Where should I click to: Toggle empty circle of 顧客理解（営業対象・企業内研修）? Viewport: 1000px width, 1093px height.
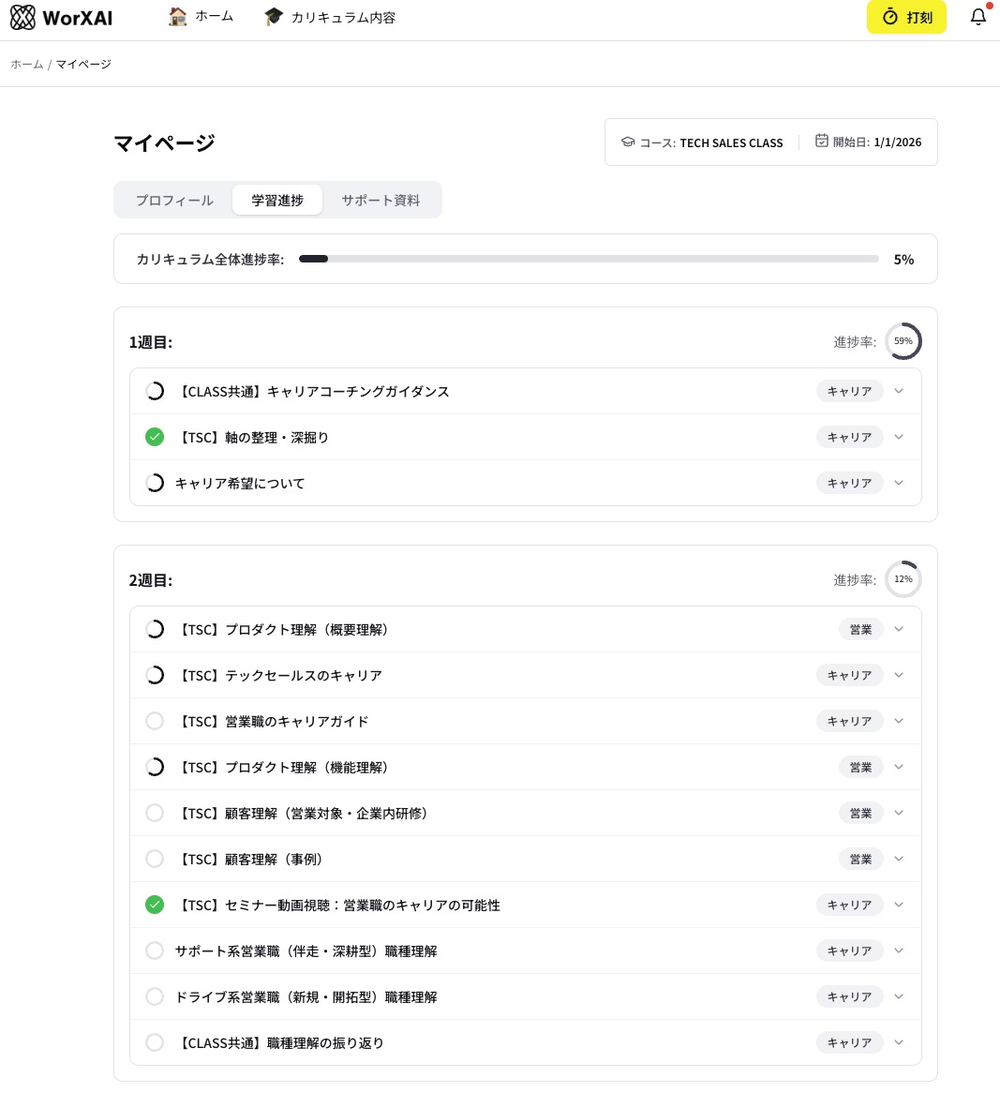coord(155,813)
